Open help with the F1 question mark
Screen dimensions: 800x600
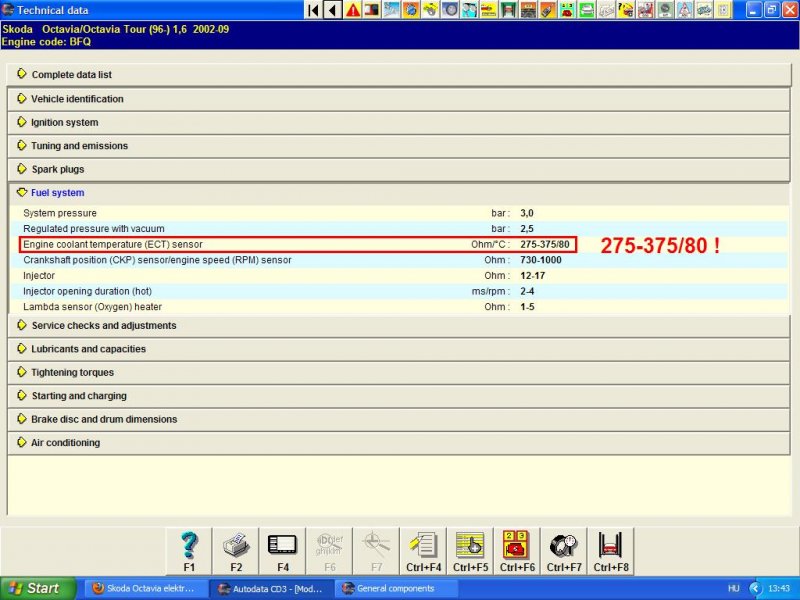(x=189, y=552)
